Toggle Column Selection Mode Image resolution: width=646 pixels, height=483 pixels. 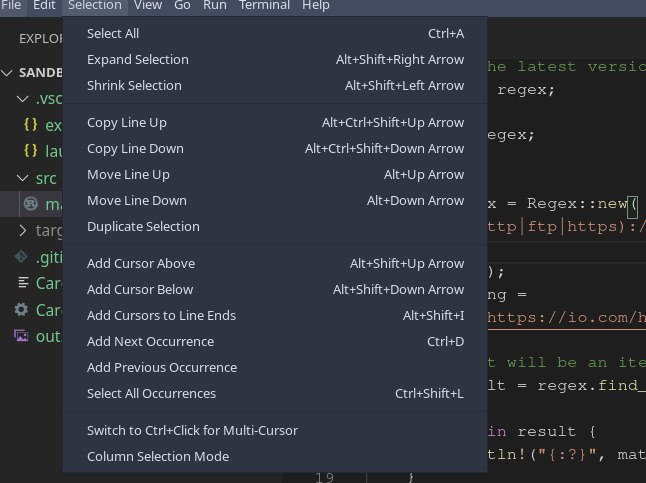point(275,457)
